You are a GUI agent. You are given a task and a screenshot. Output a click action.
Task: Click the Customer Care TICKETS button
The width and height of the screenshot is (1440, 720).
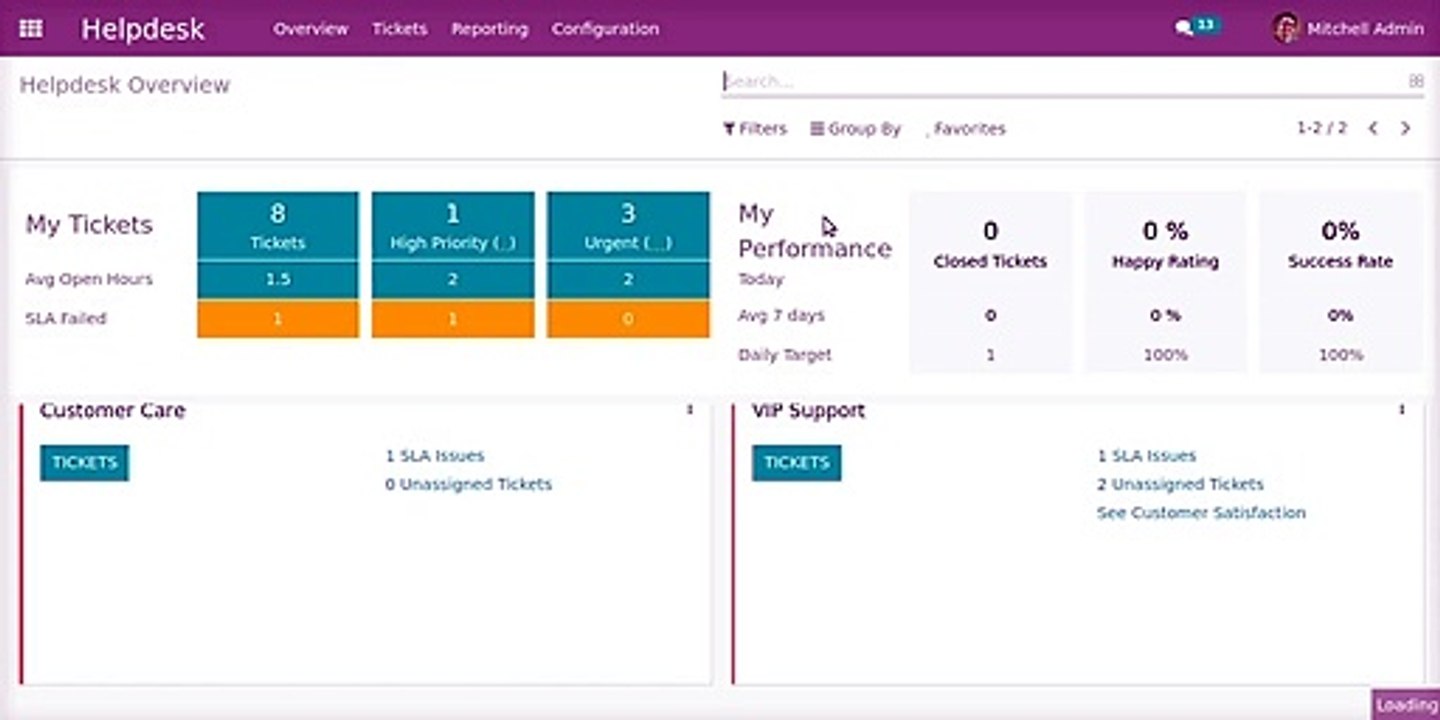coord(84,463)
